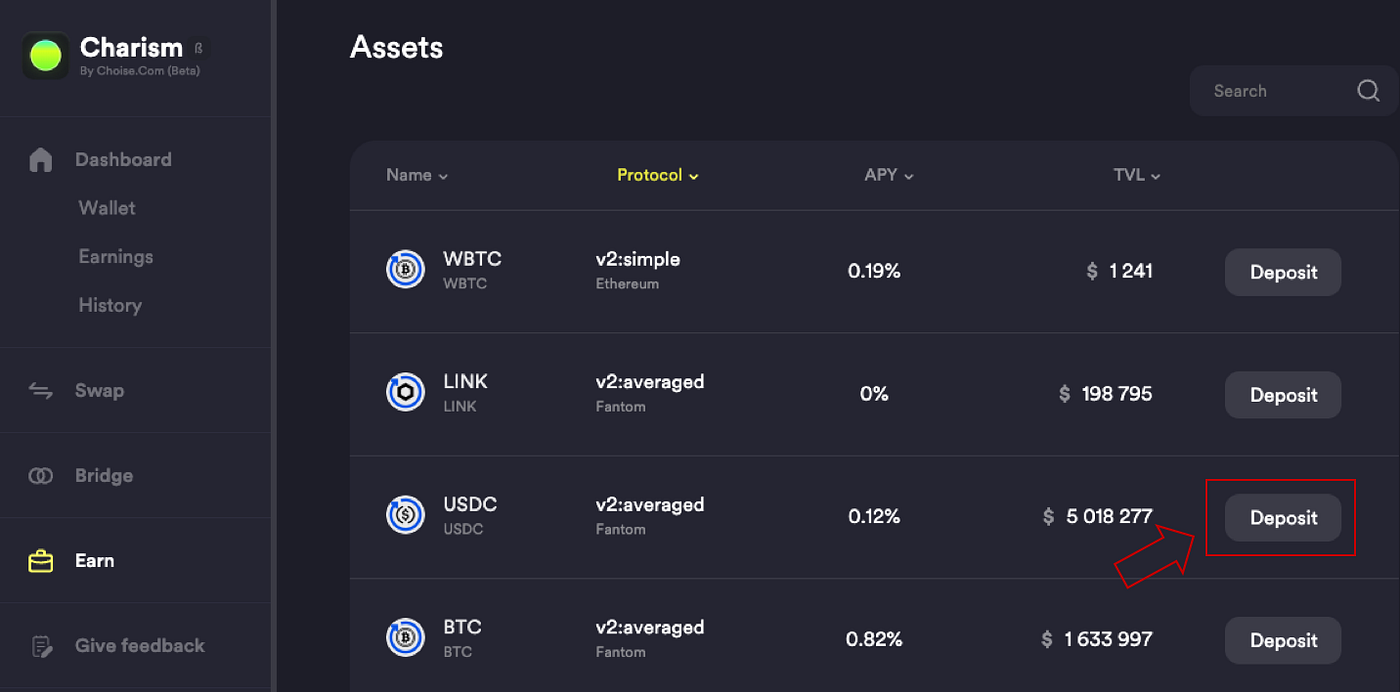Click the USDC coin icon

[406, 515]
